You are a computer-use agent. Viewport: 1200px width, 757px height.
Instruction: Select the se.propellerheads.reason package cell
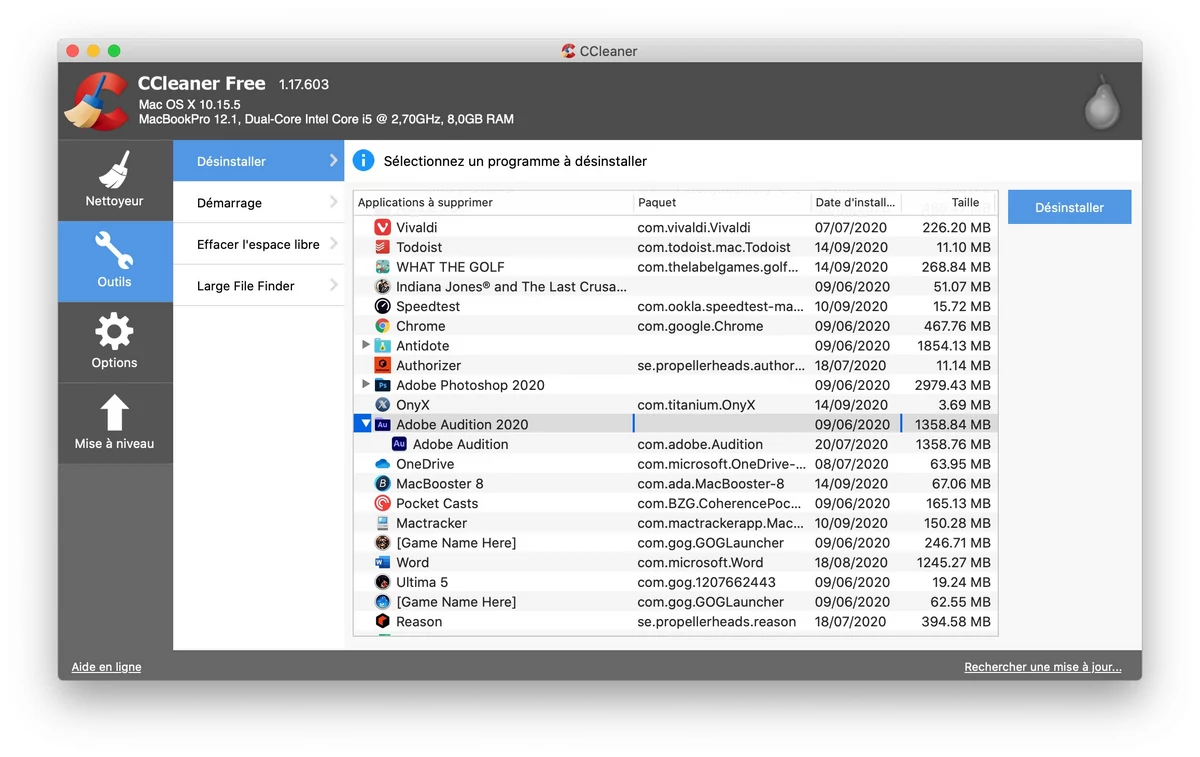point(717,622)
